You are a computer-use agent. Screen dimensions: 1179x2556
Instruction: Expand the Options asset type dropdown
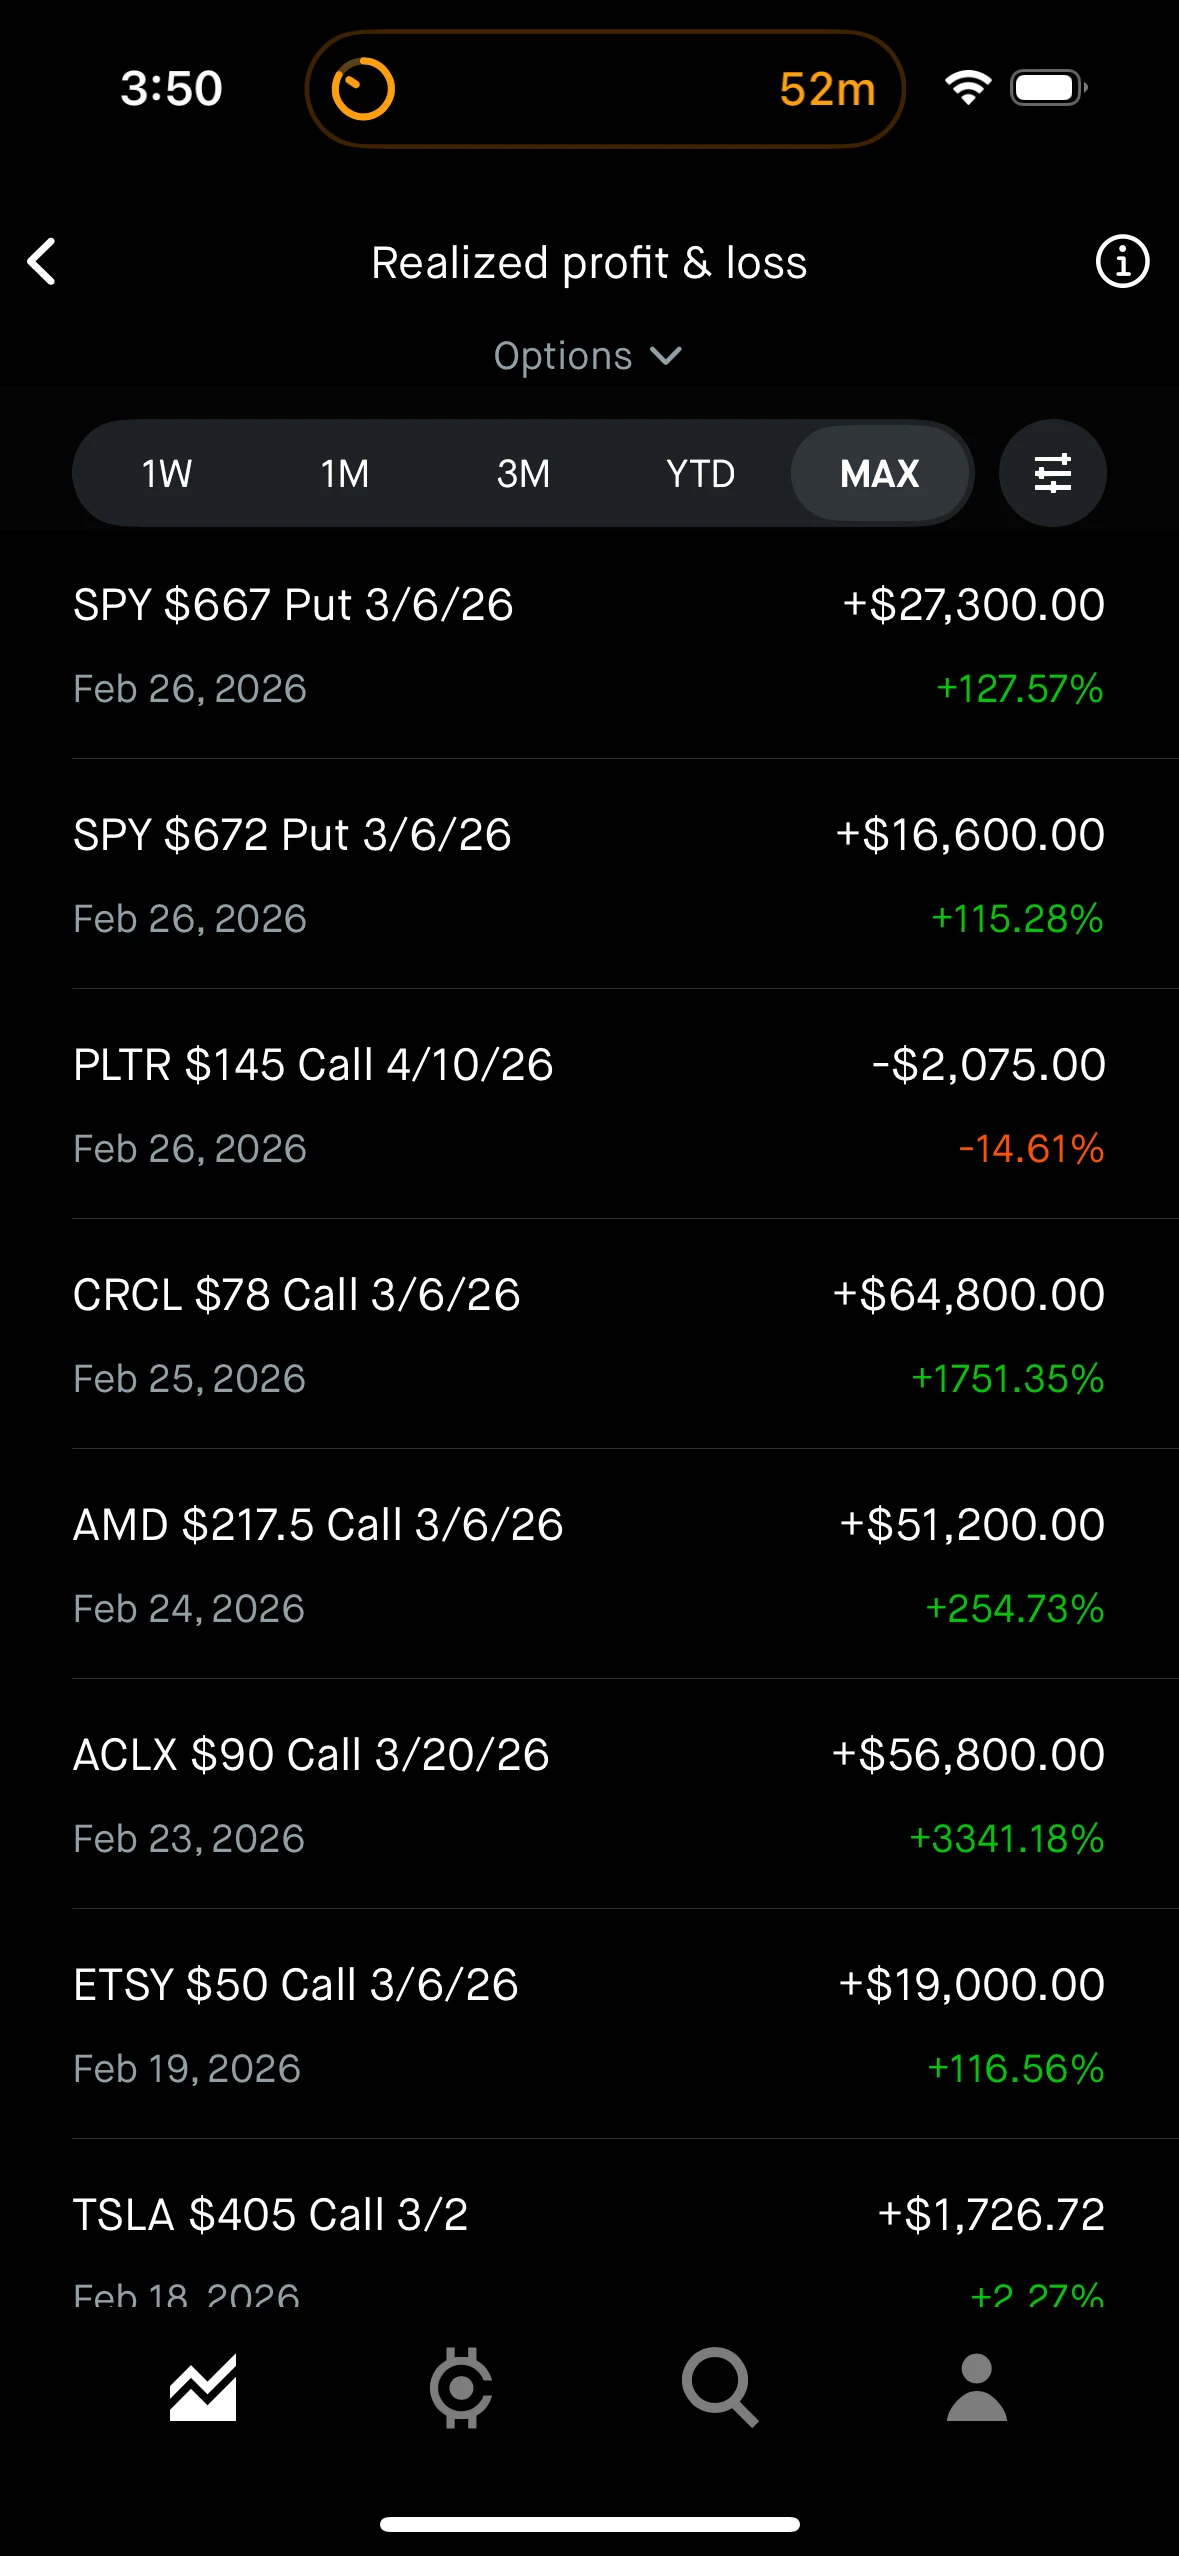588,356
